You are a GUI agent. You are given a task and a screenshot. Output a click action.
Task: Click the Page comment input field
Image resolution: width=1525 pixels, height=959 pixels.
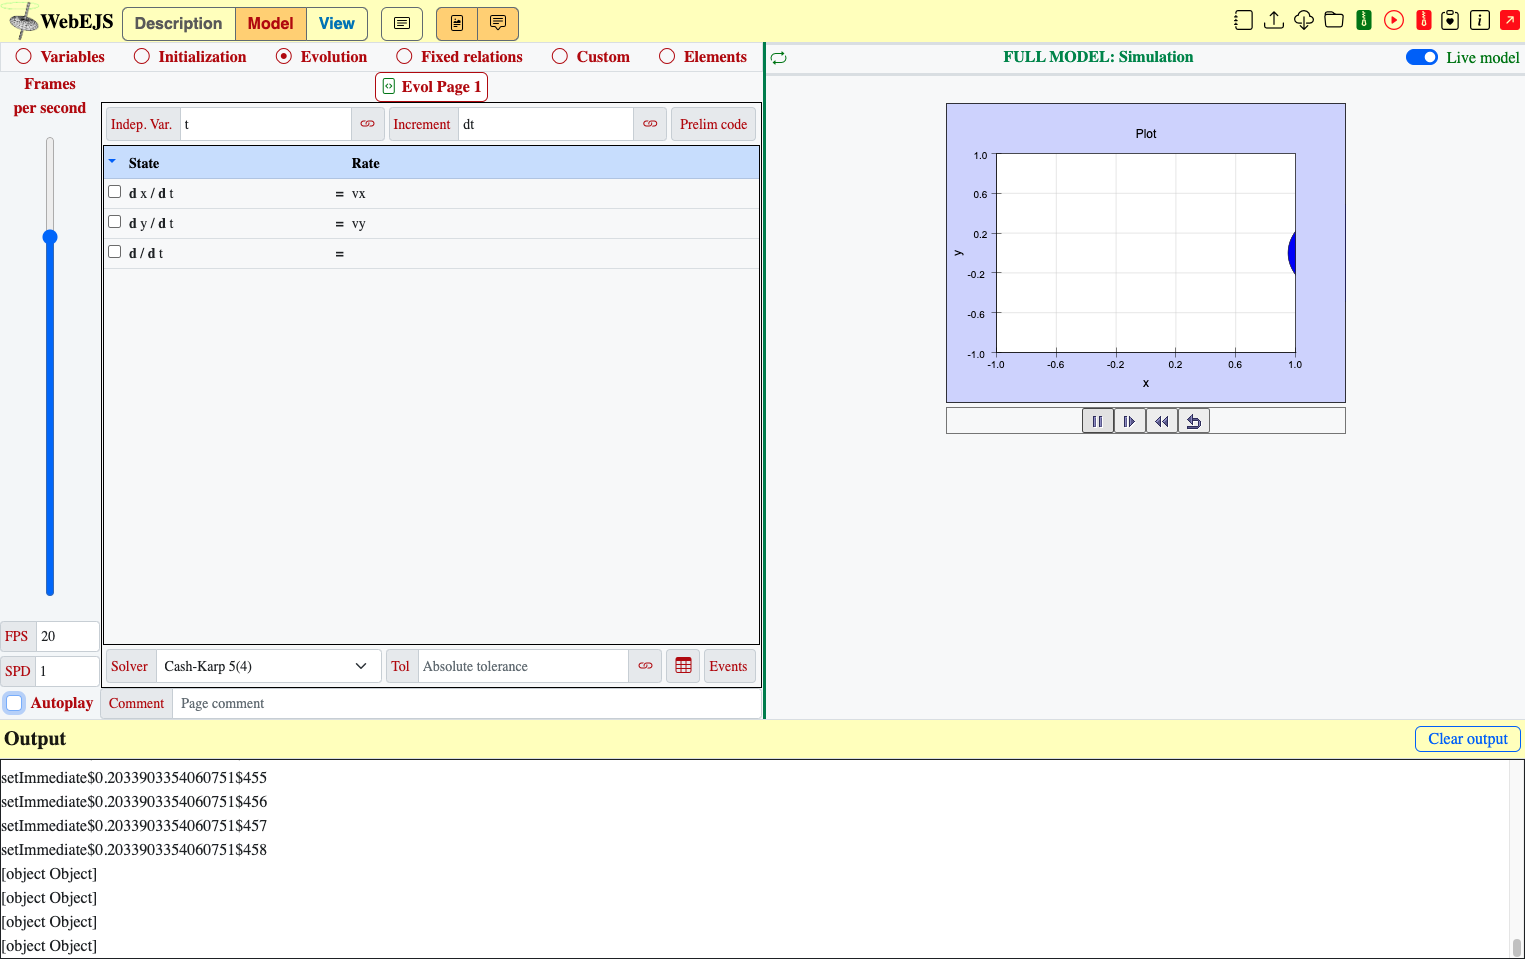pos(467,704)
